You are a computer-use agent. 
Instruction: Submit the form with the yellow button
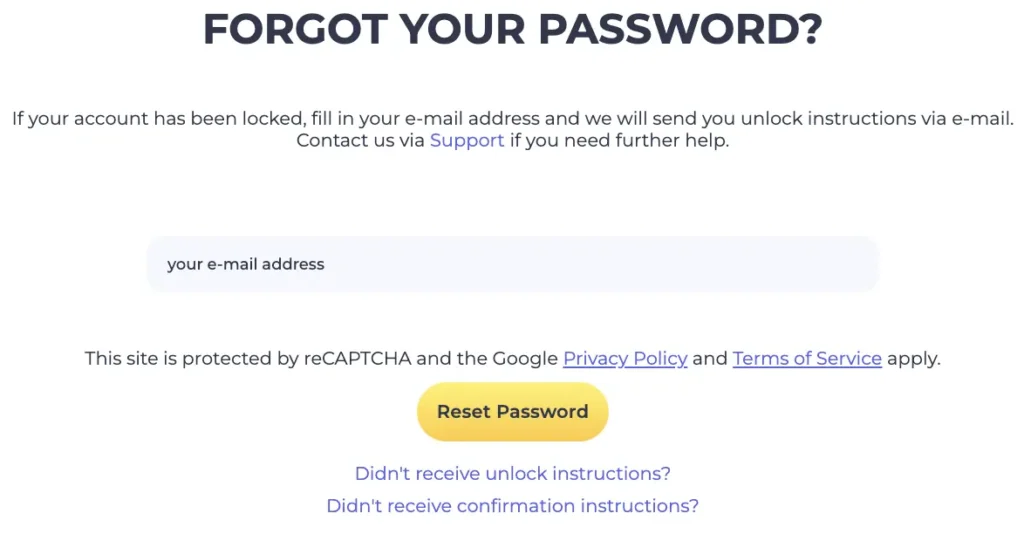pos(512,412)
